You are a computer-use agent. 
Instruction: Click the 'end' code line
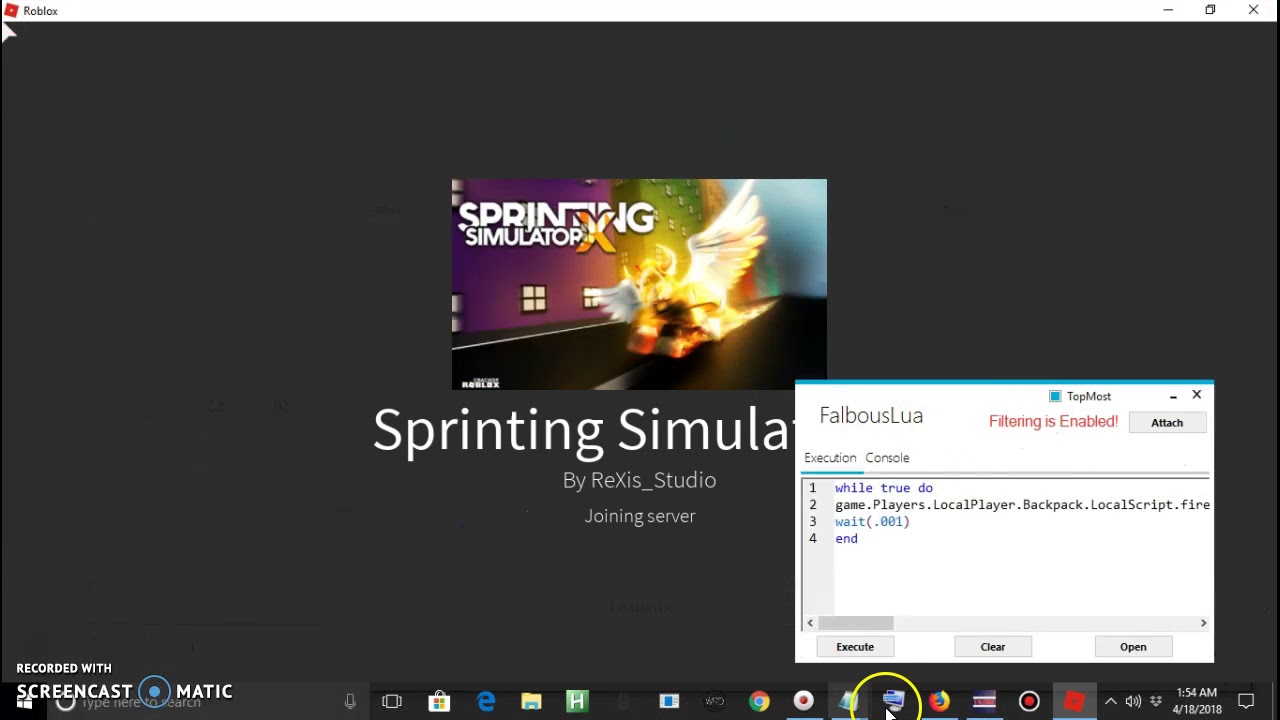pos(846,539)
